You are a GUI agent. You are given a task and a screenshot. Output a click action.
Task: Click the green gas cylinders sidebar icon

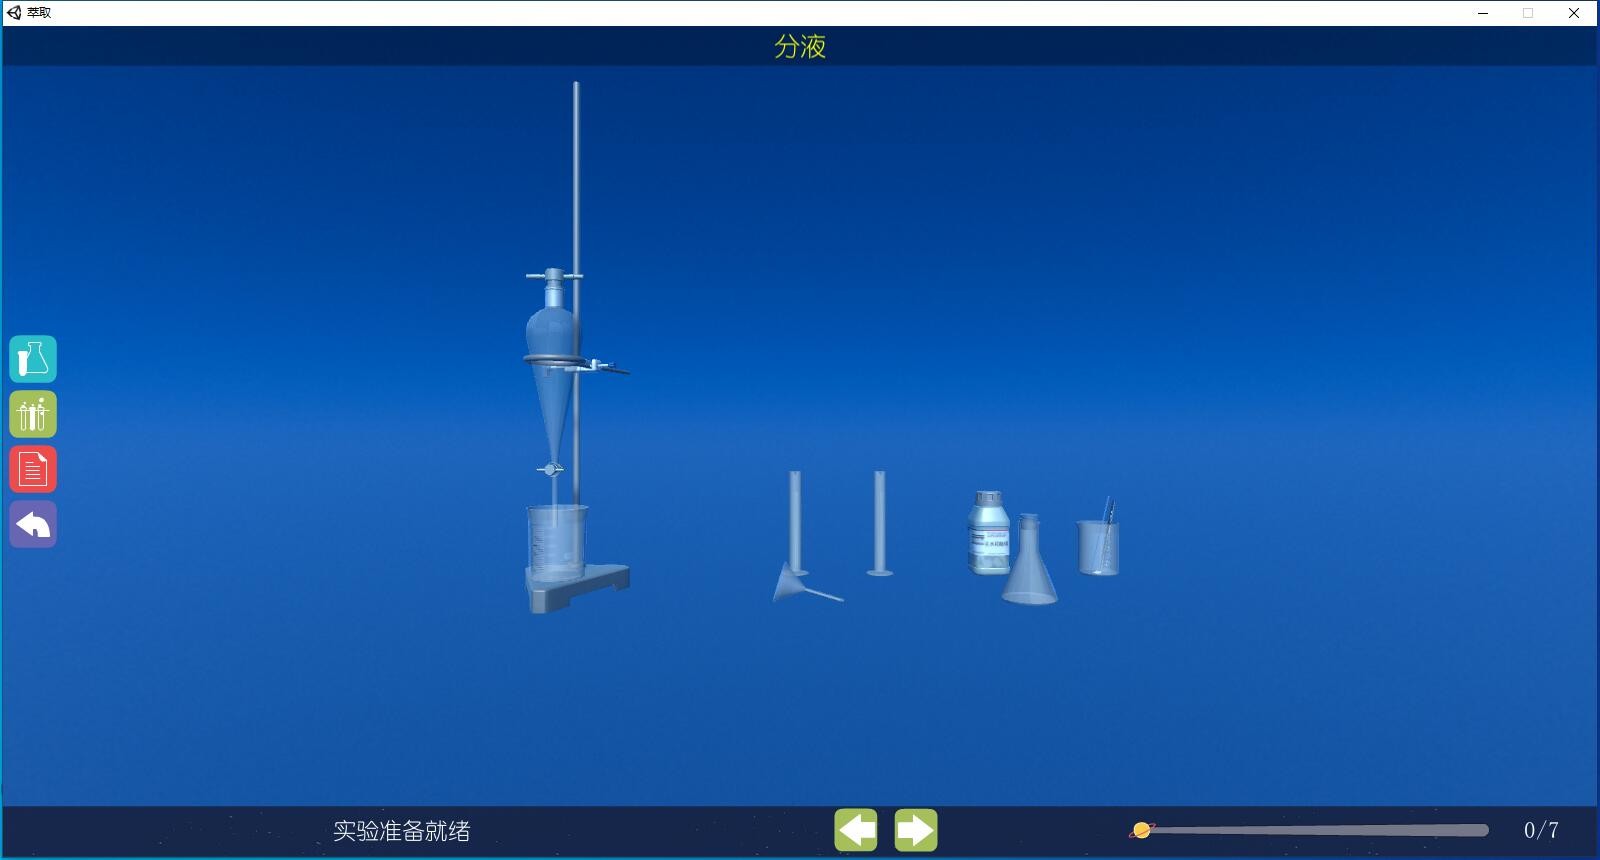click(33, 414)
